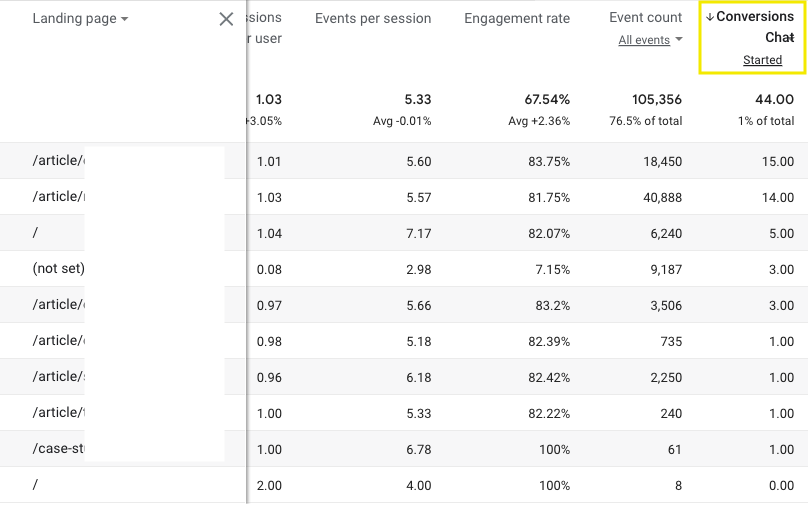808x505 pixels.
Task: Click the 40,888 event count value
Action: coord(655,197)
